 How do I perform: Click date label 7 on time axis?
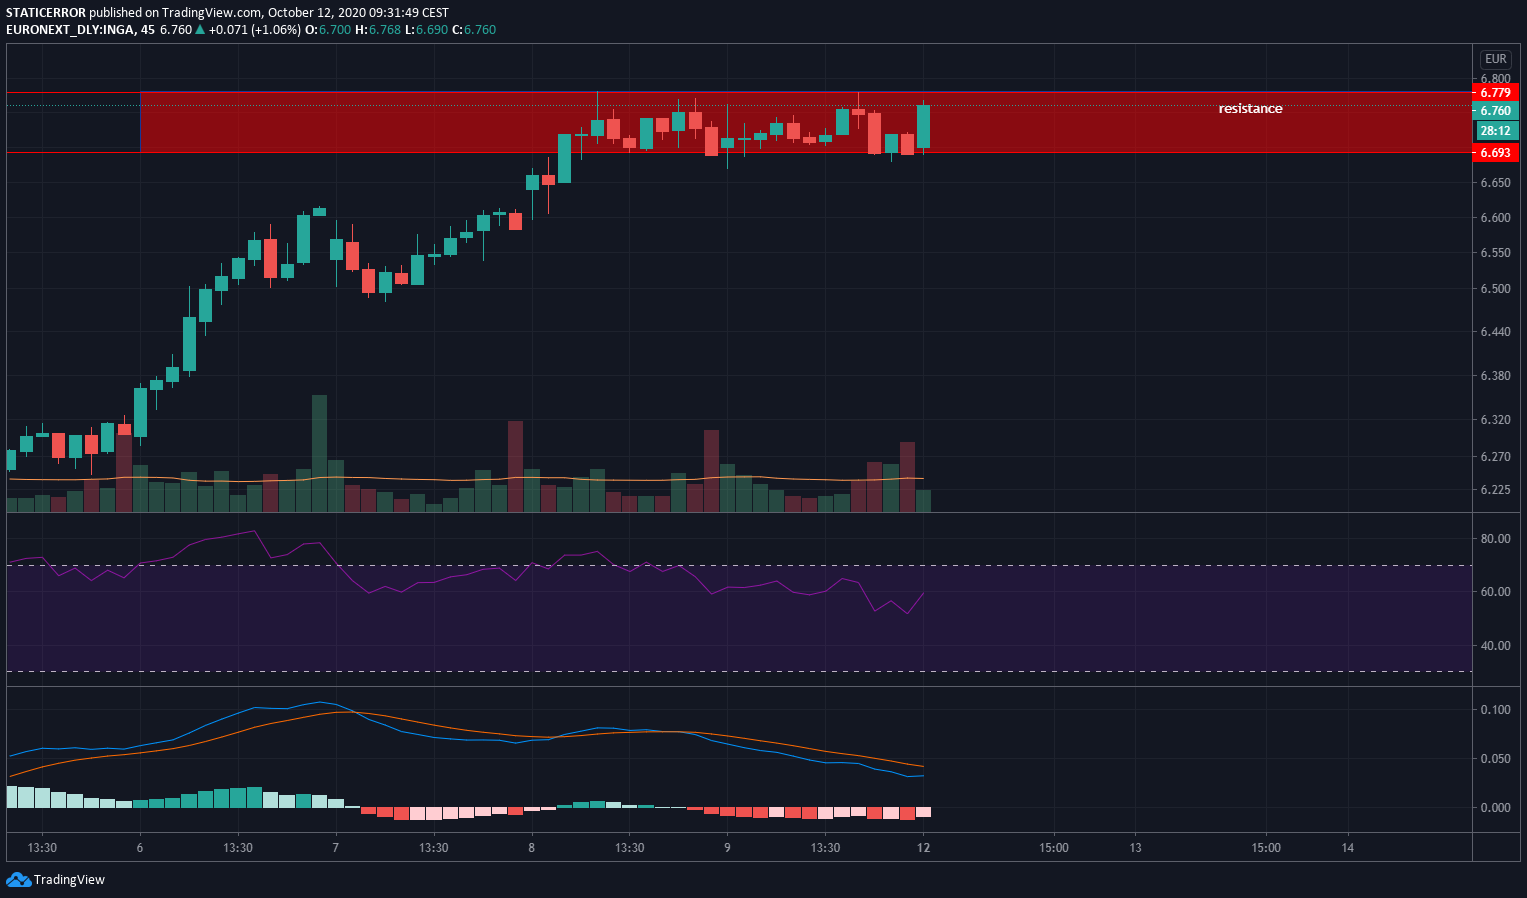point(336,847)
